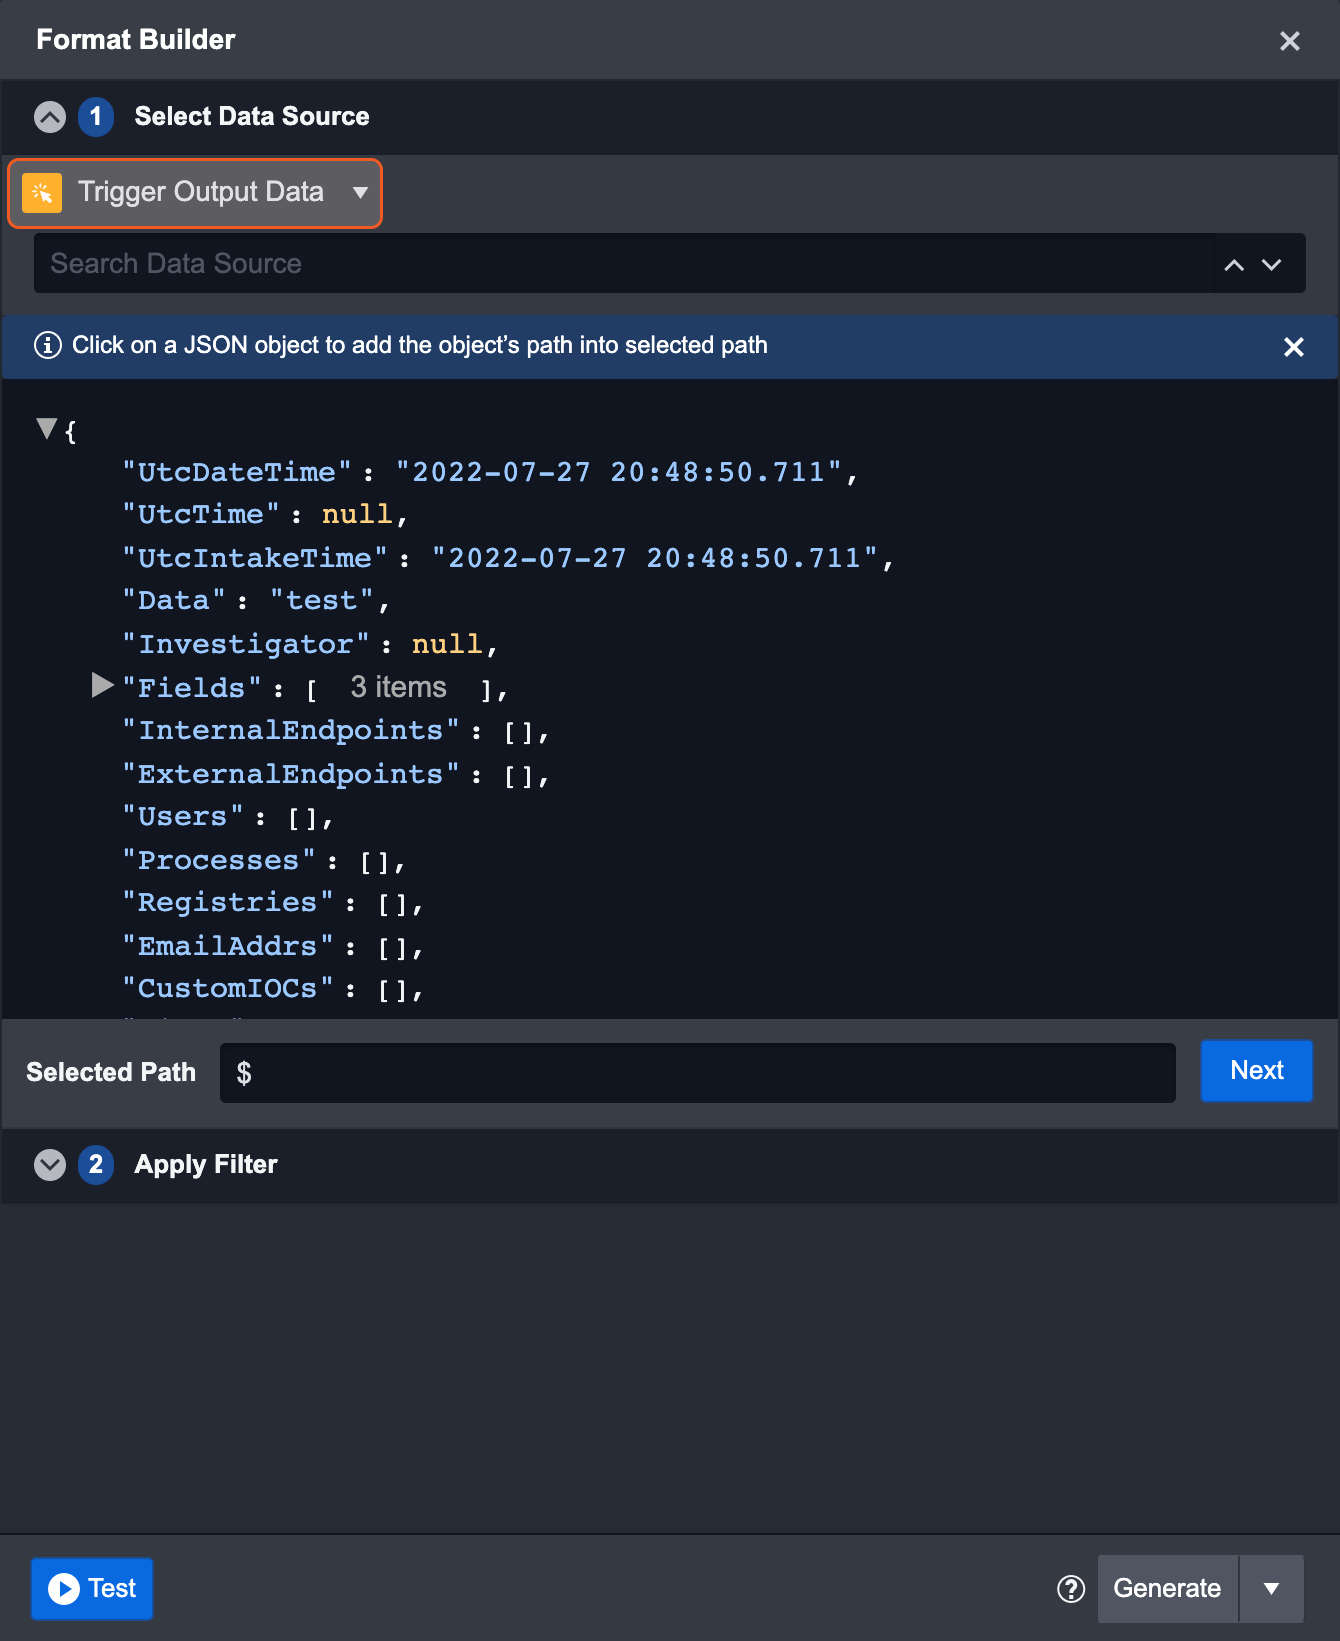The width and height of the screenshot is (1340, 1641).
Task: Click the Search Data Source field
Action: [620, 264]
